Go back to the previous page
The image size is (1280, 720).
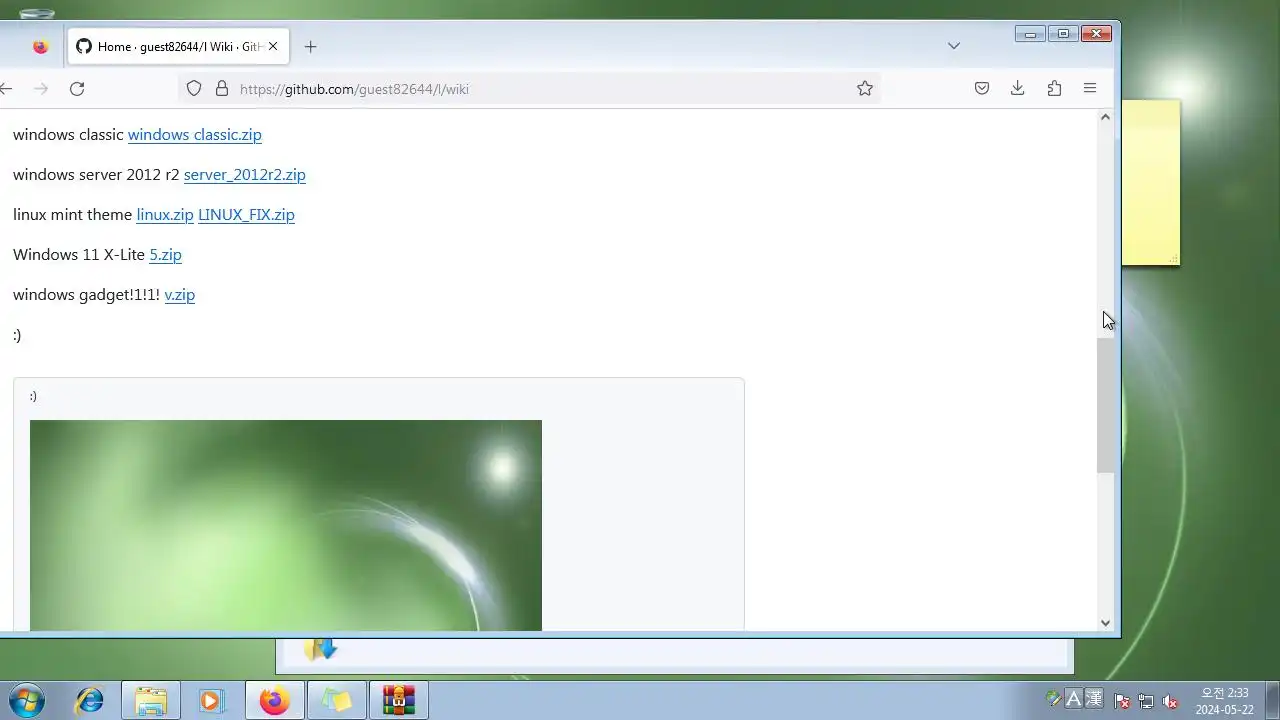tap(6, 89)
